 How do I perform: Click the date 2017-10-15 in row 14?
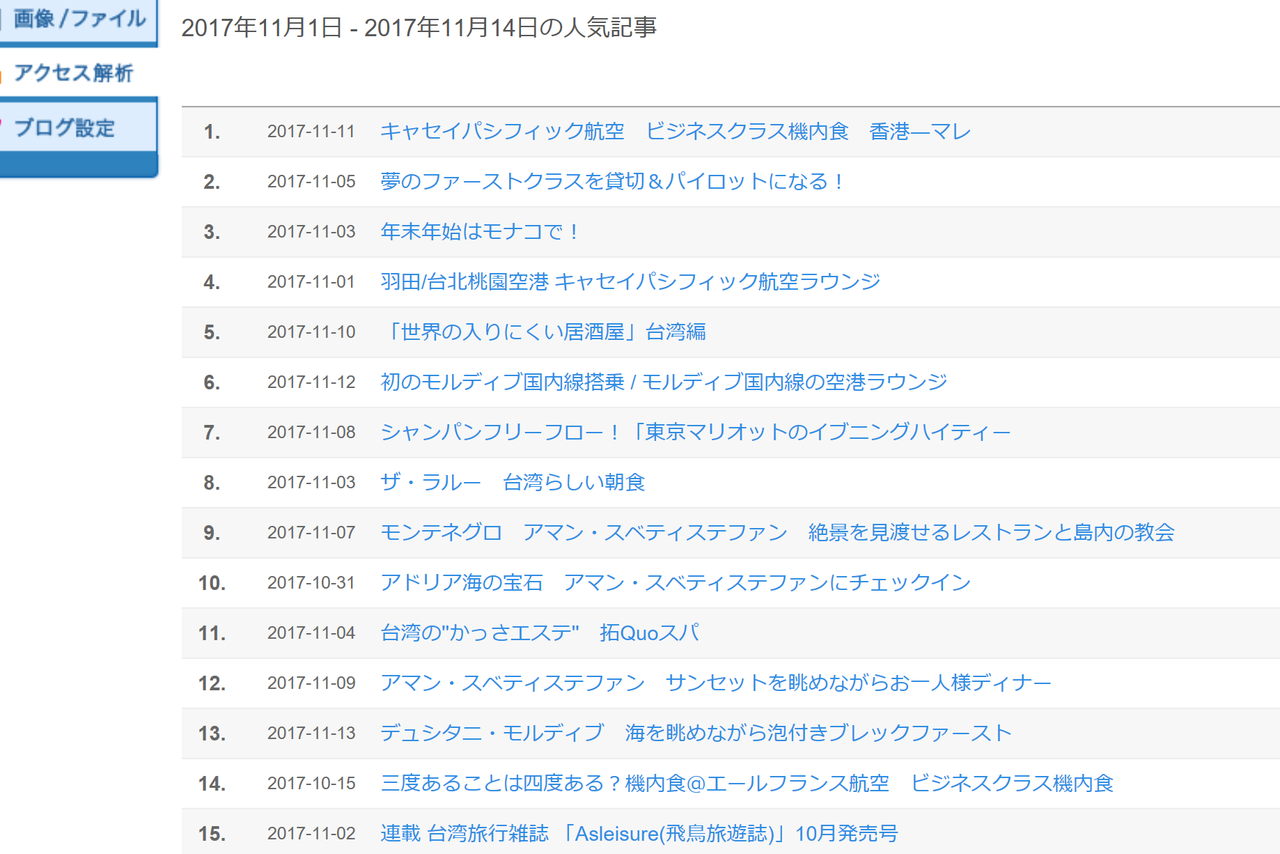pyautogui.click(x=311, y=783)
